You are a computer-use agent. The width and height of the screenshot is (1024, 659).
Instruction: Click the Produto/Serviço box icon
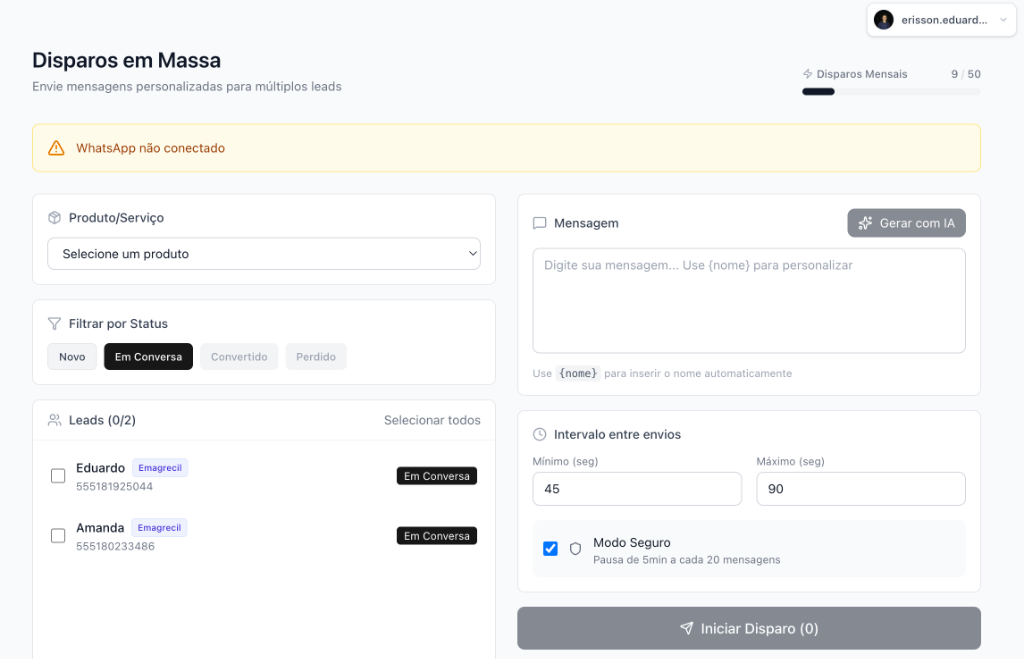point(54,218)
